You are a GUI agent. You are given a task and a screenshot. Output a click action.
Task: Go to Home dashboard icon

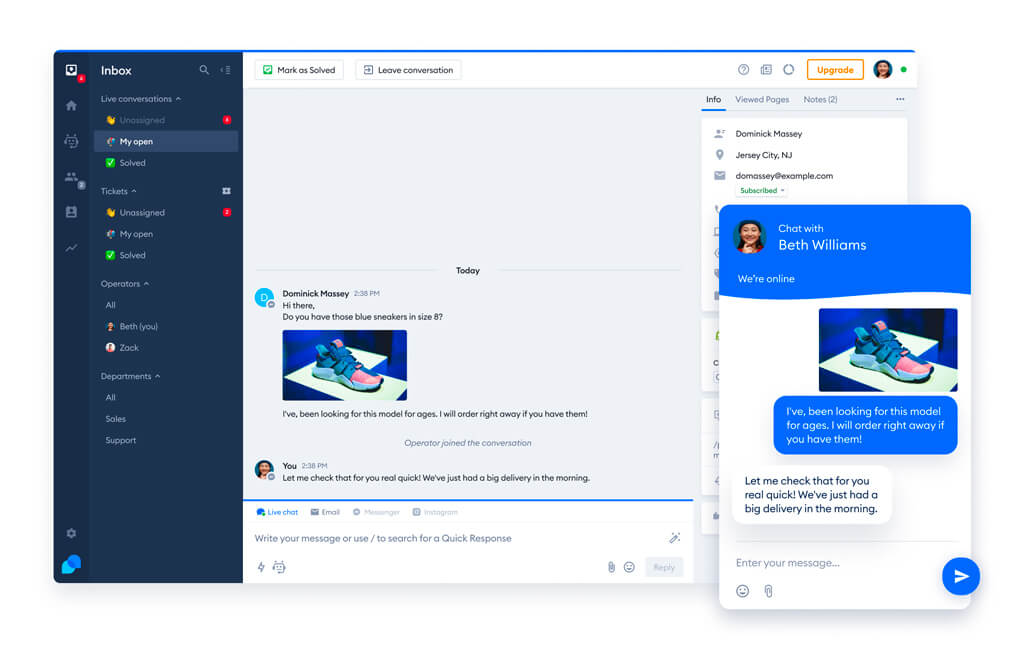tap(71, 106)
